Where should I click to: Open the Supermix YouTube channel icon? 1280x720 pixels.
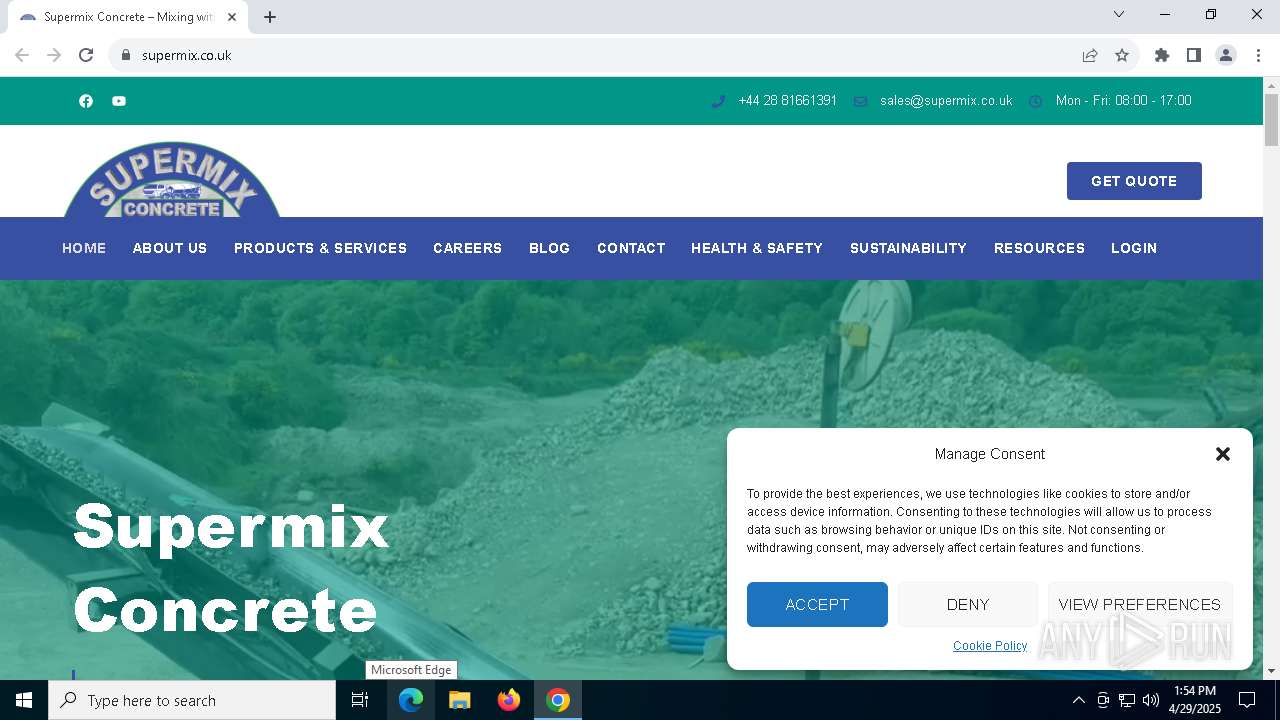[x=119, y=101]
